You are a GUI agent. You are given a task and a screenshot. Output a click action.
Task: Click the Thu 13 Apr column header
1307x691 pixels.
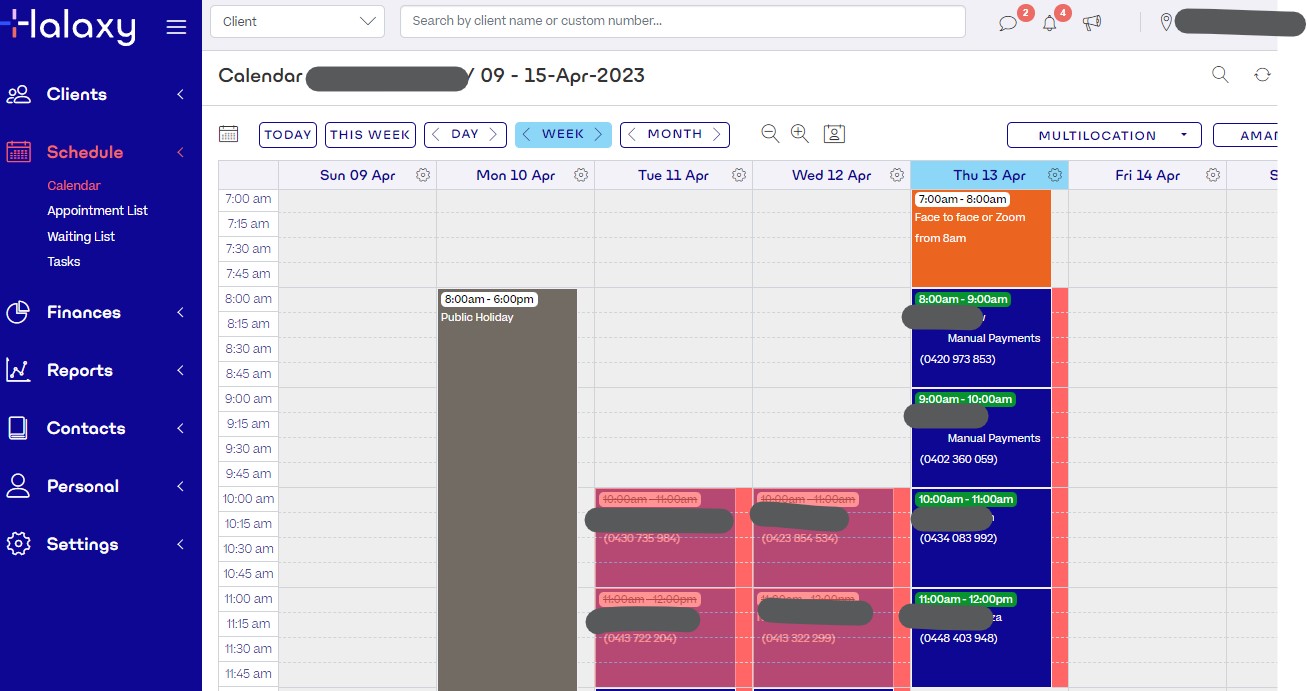pyautogui.click(x=989, y=175)
